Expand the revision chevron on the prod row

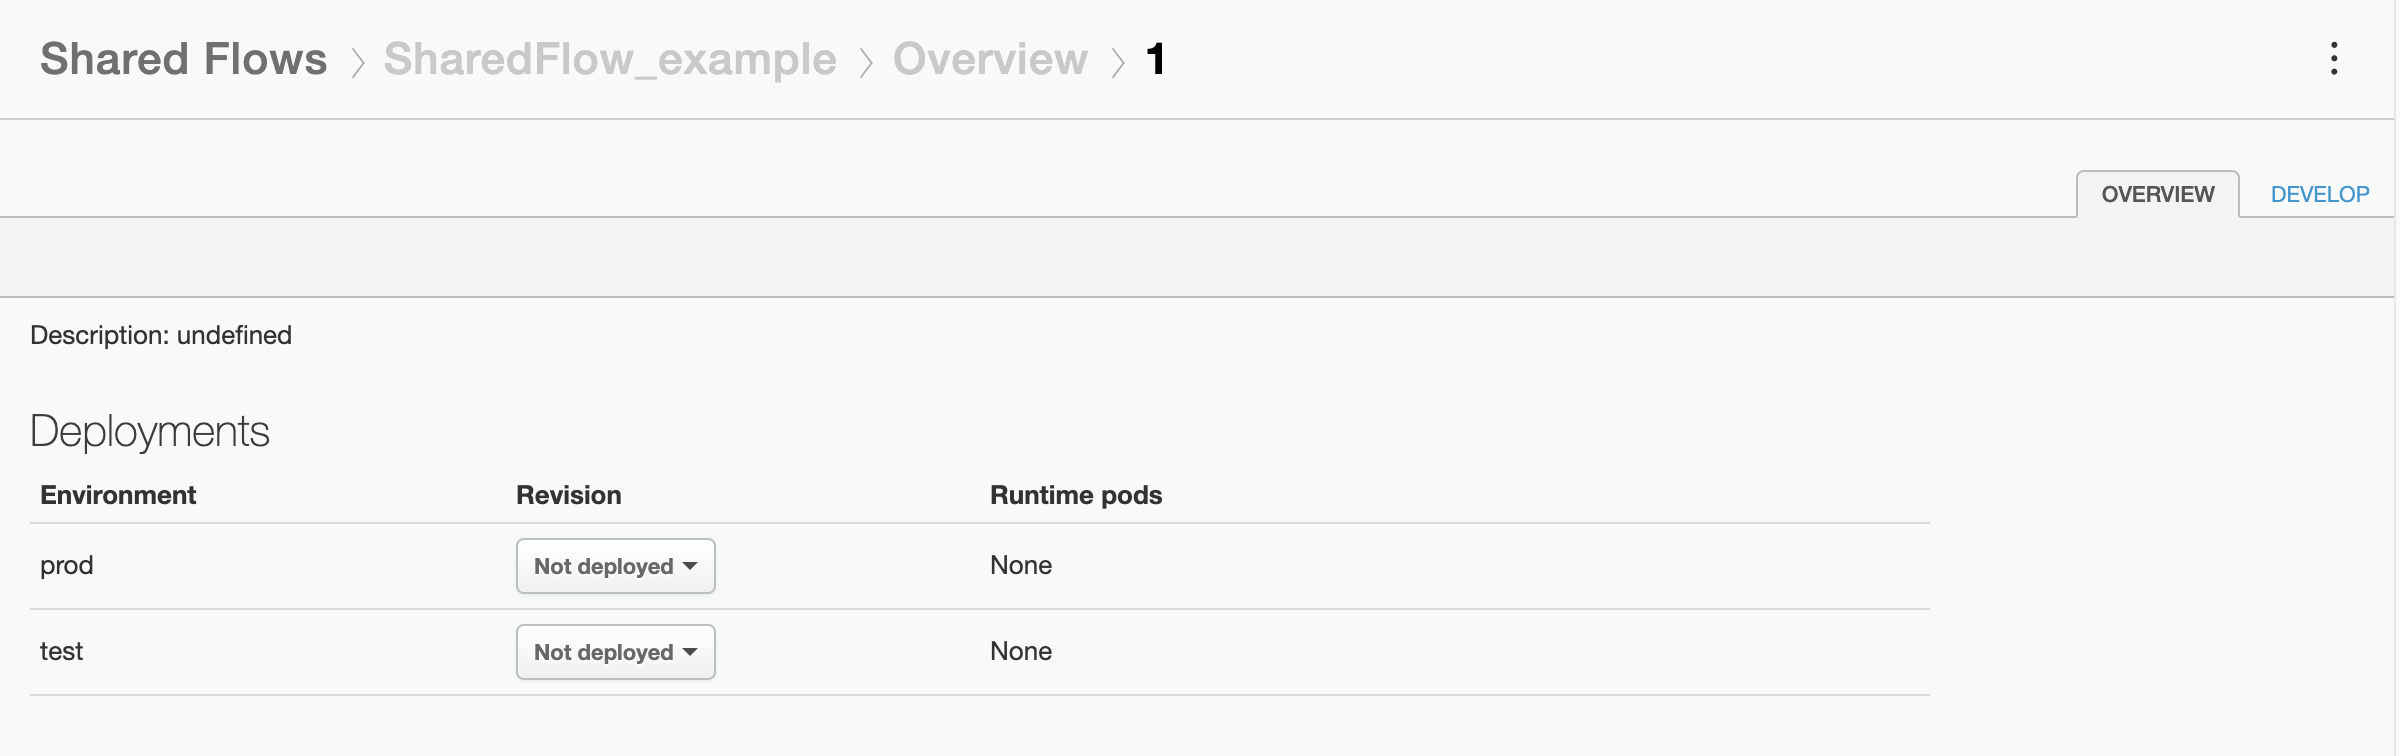coord(689,565)
